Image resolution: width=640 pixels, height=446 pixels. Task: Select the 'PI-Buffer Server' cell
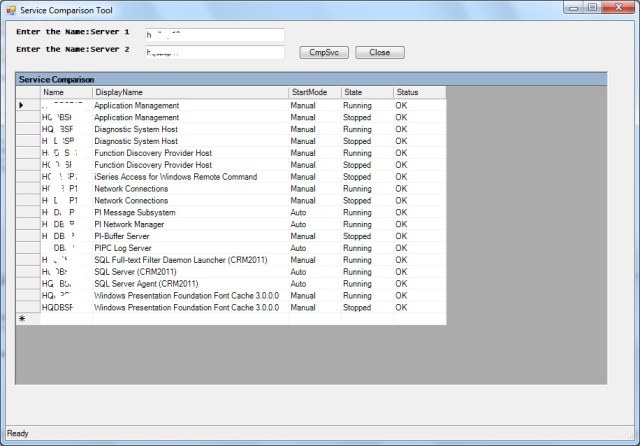click(x=191, y=236)
